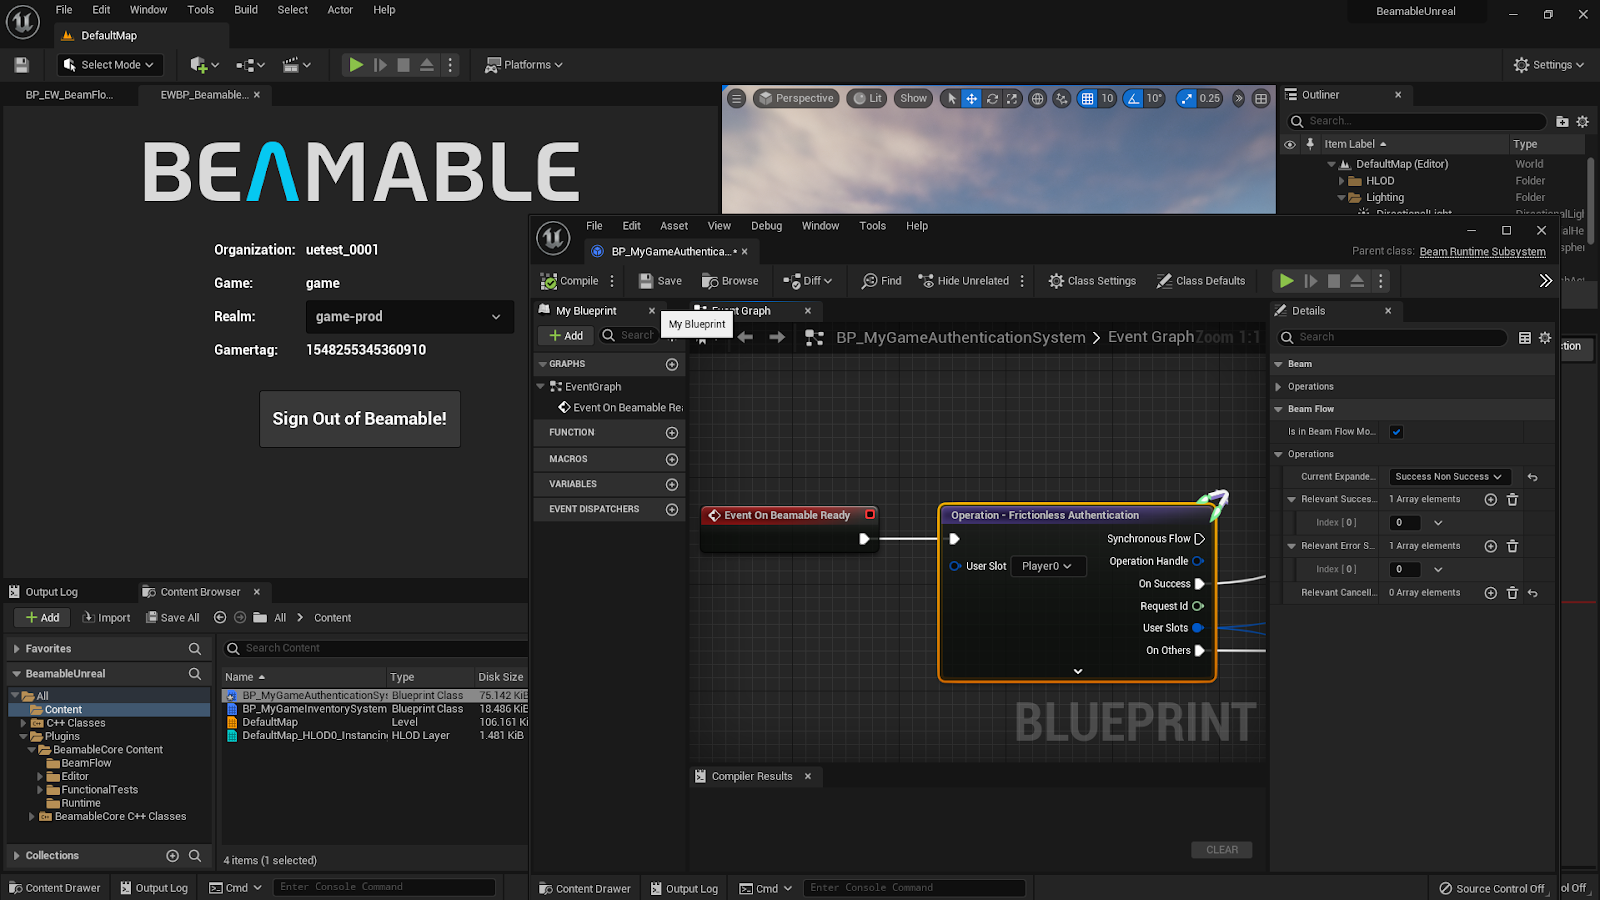Screen dimensions: 1600x900
Task: Activate the scale tool in viewport
Action: click(x=1012, y=98)
